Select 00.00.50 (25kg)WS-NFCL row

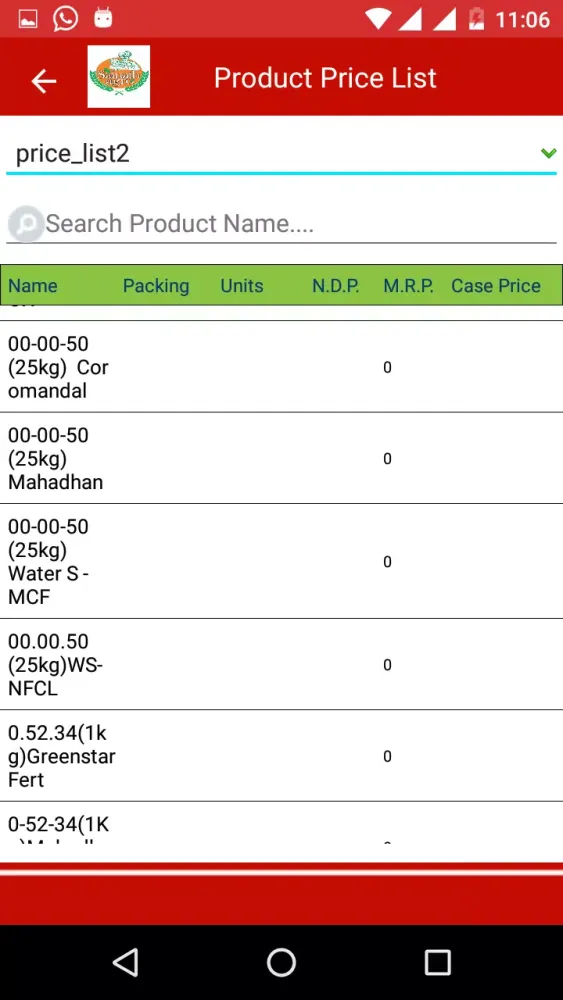281,665
